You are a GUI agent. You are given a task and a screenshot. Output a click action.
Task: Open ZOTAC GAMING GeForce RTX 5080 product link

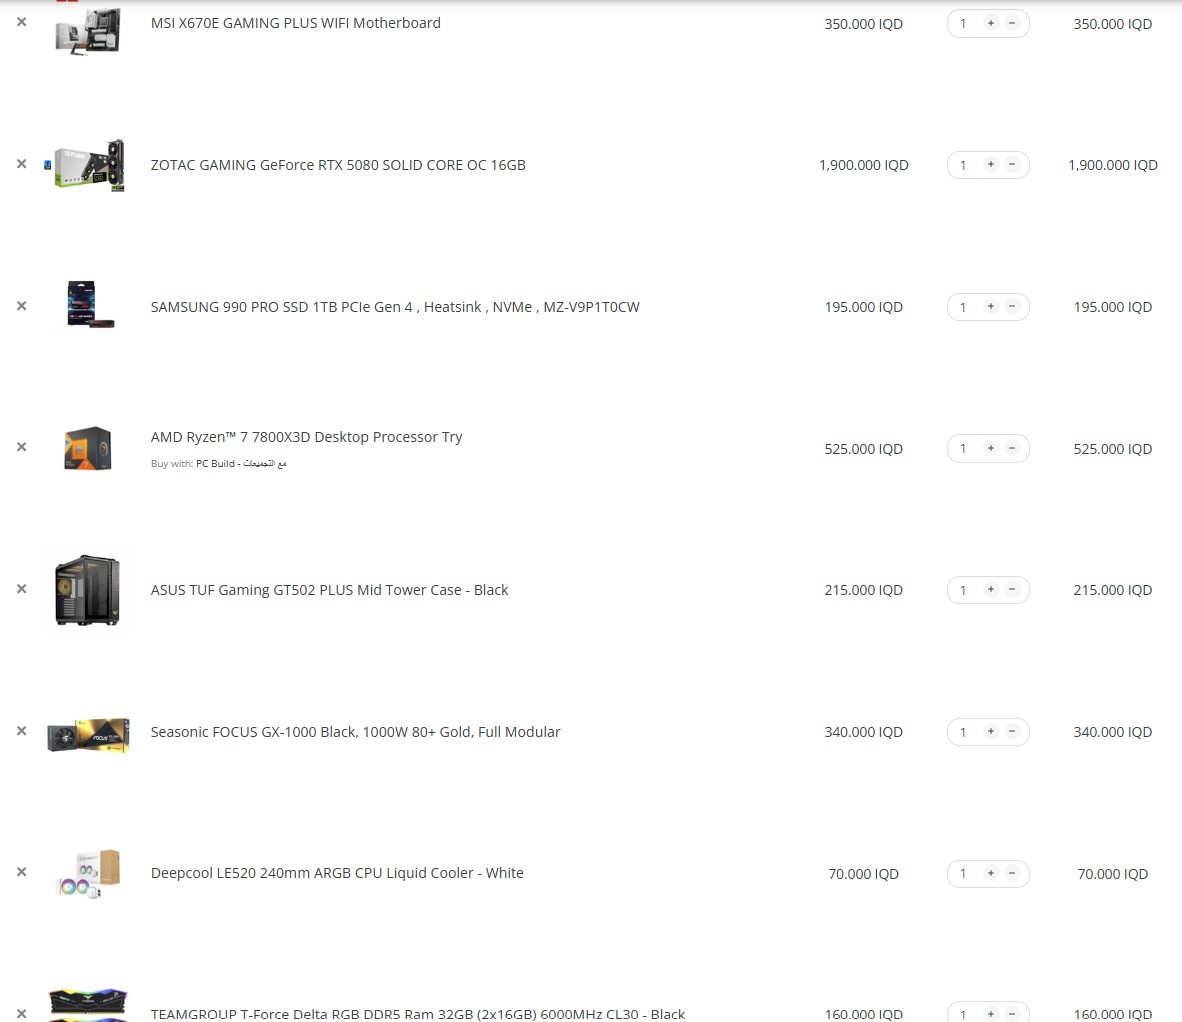tap(338, 165)
